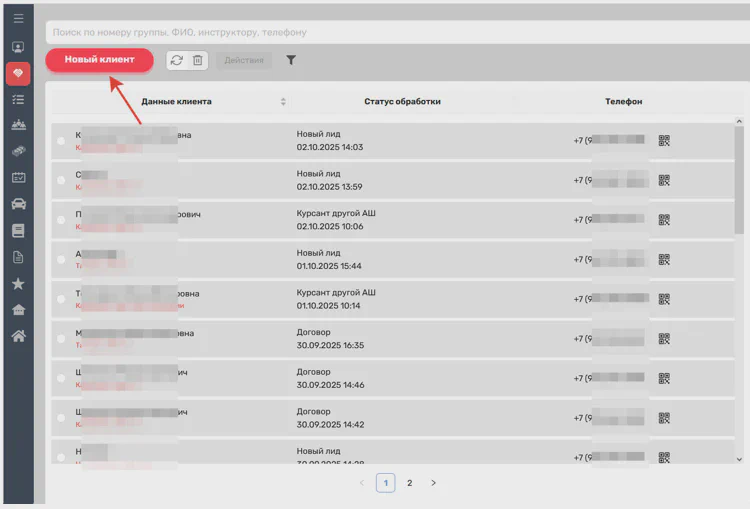
Task: Select the first client row radio button
Action: click(x=61, y=141)
